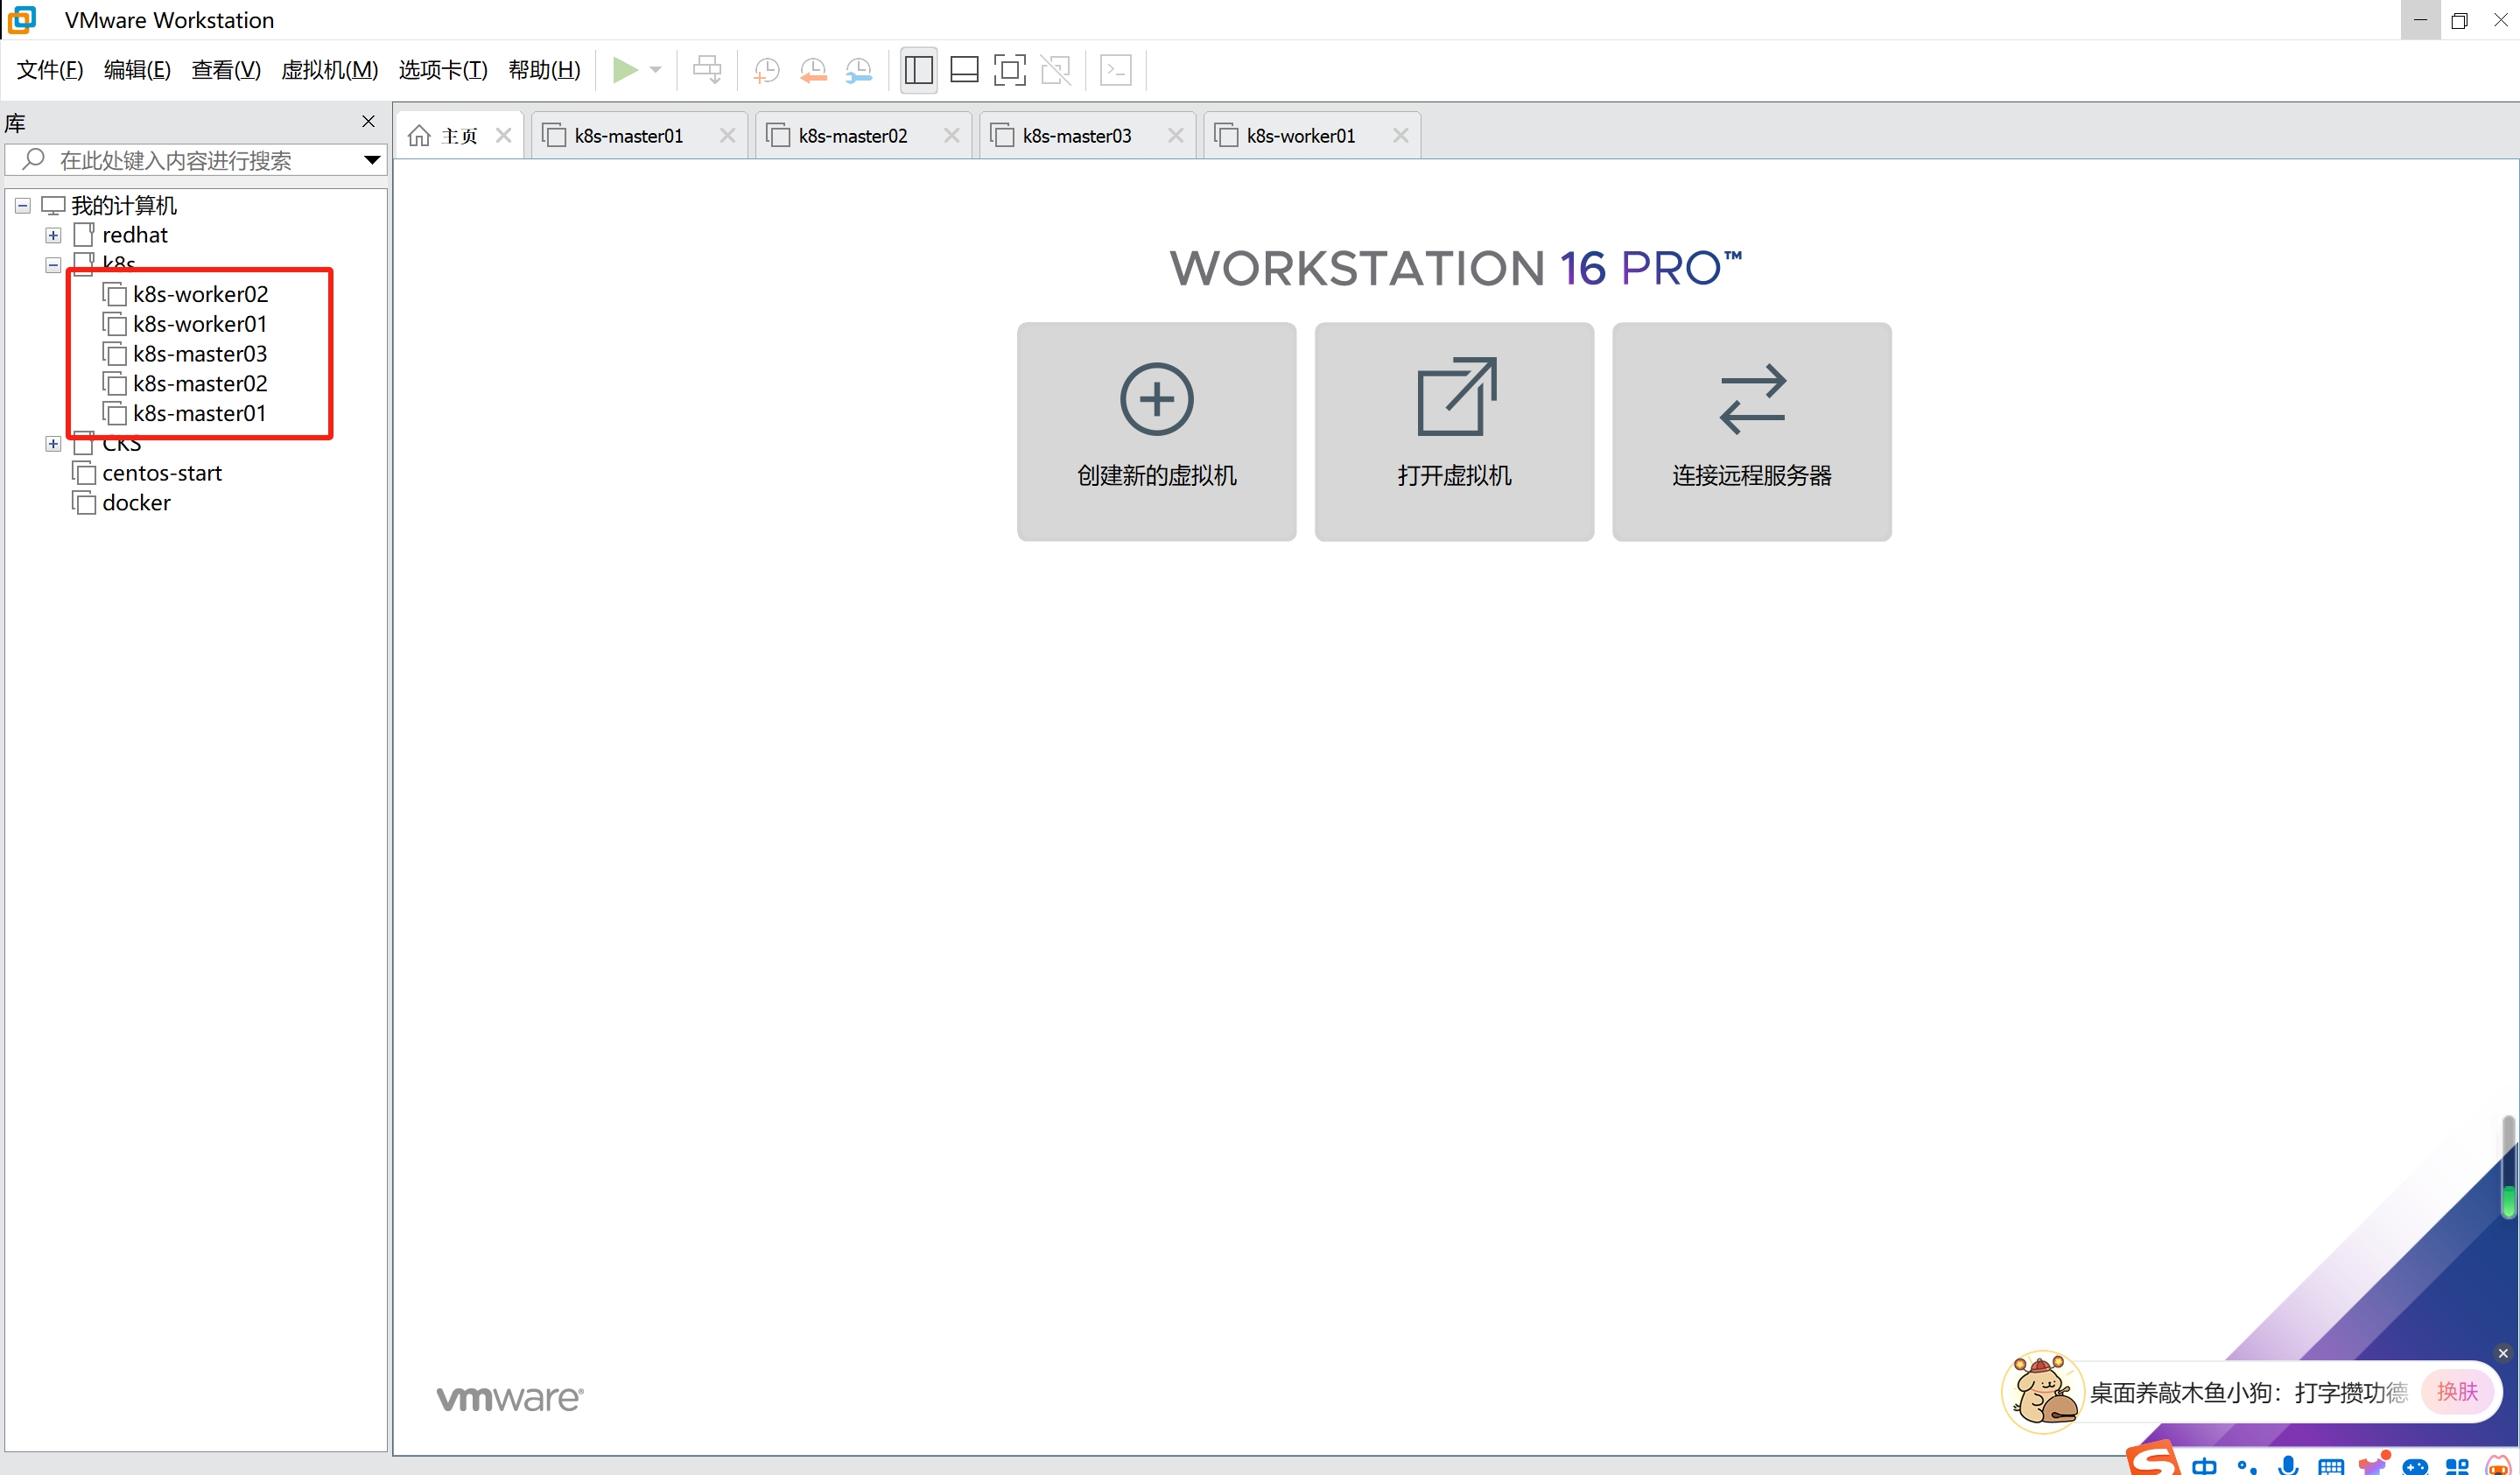Click the library search input field
The height and width of the screenshot is (1475, 2520).
click(195, 160)
